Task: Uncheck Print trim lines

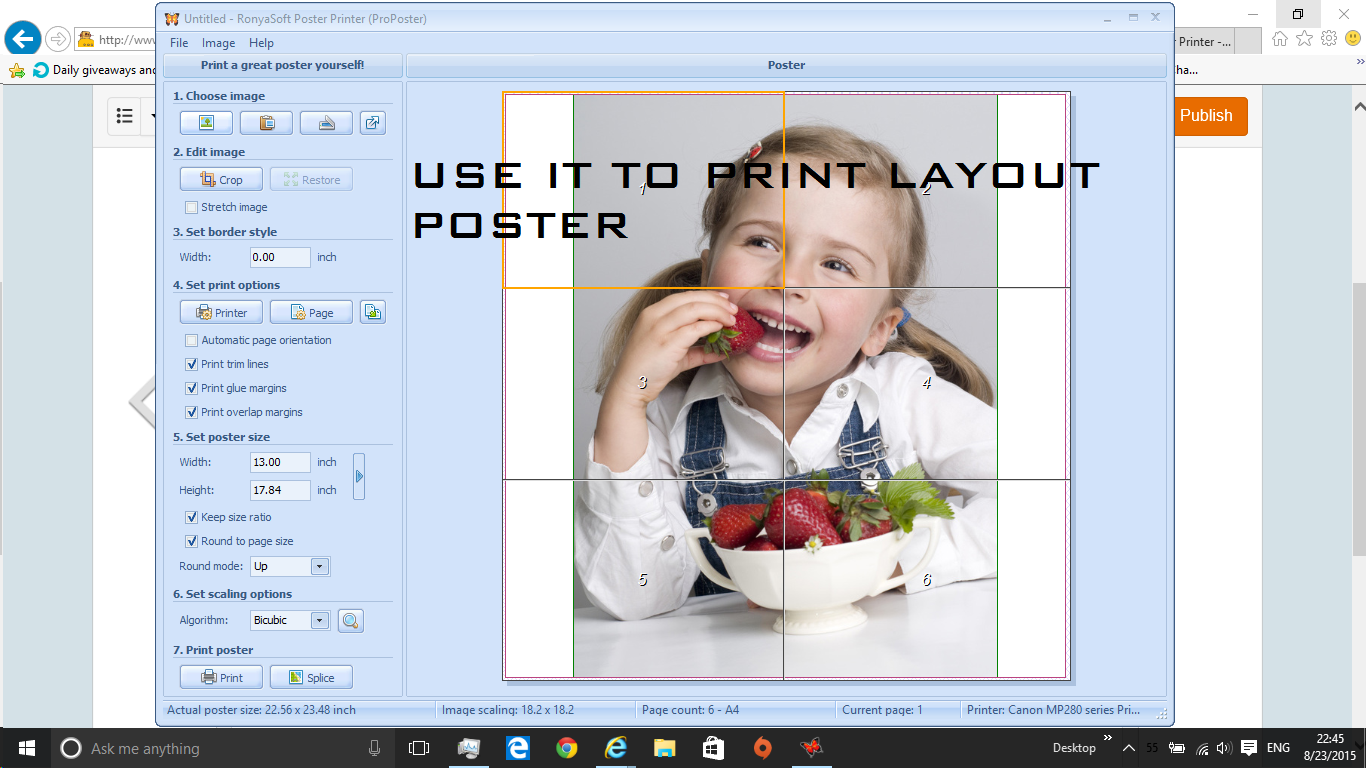Action: (192, 364)
